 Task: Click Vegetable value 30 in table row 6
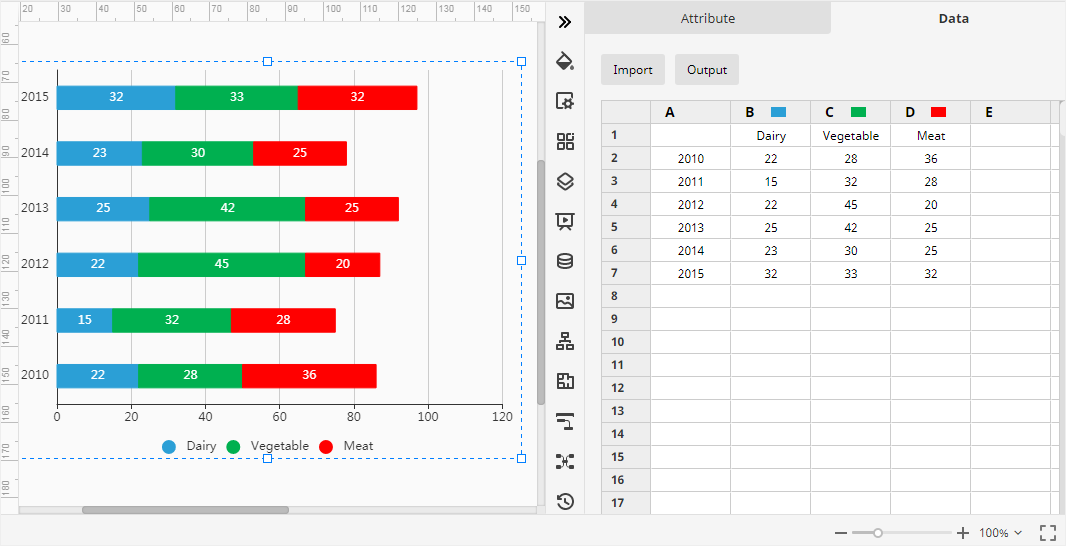[x=850, y=250]
